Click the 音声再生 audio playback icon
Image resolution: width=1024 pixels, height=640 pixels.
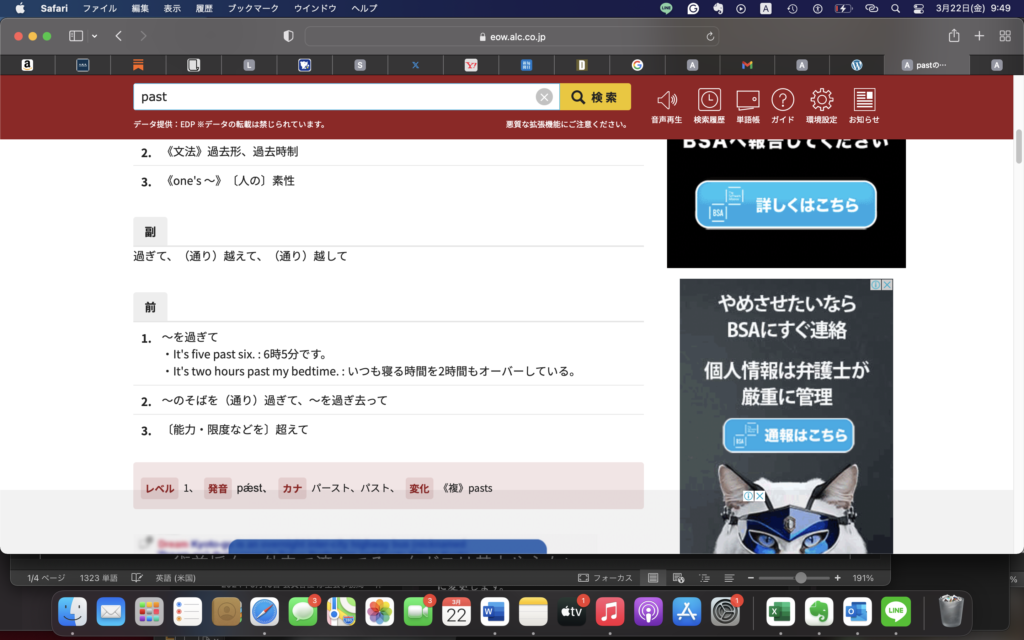point(667,101)
